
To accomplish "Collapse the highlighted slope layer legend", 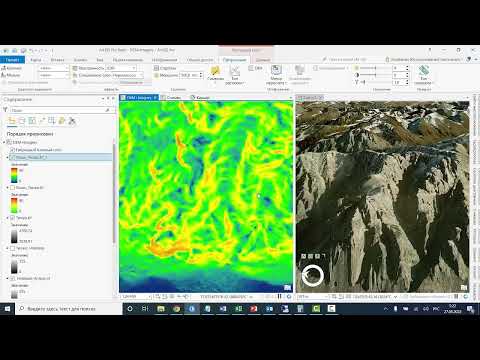I will [x=7, y=157].
